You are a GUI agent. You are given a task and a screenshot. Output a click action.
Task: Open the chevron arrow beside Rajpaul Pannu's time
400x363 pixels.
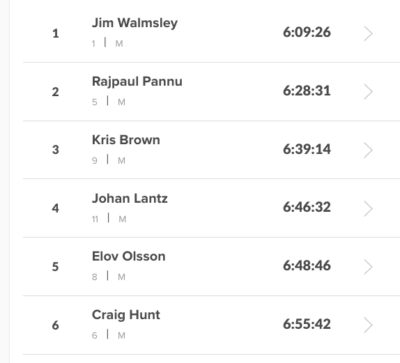[368, 92]
